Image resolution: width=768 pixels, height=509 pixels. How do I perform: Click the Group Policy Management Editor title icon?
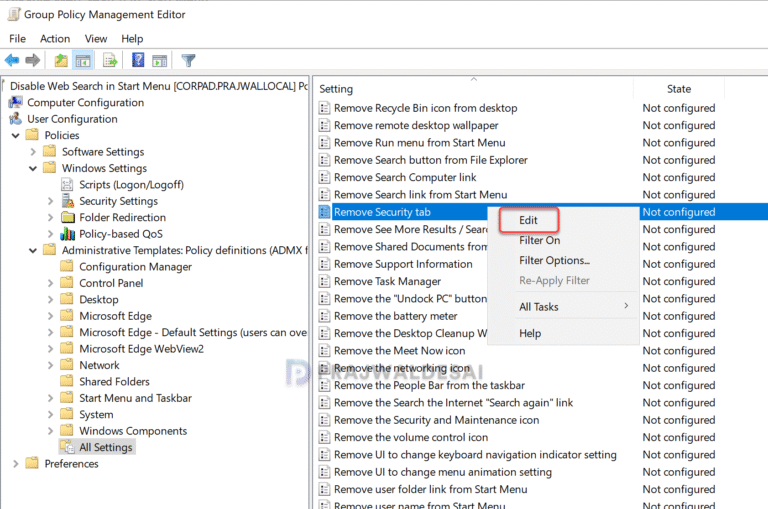click(x=14, y=14)
